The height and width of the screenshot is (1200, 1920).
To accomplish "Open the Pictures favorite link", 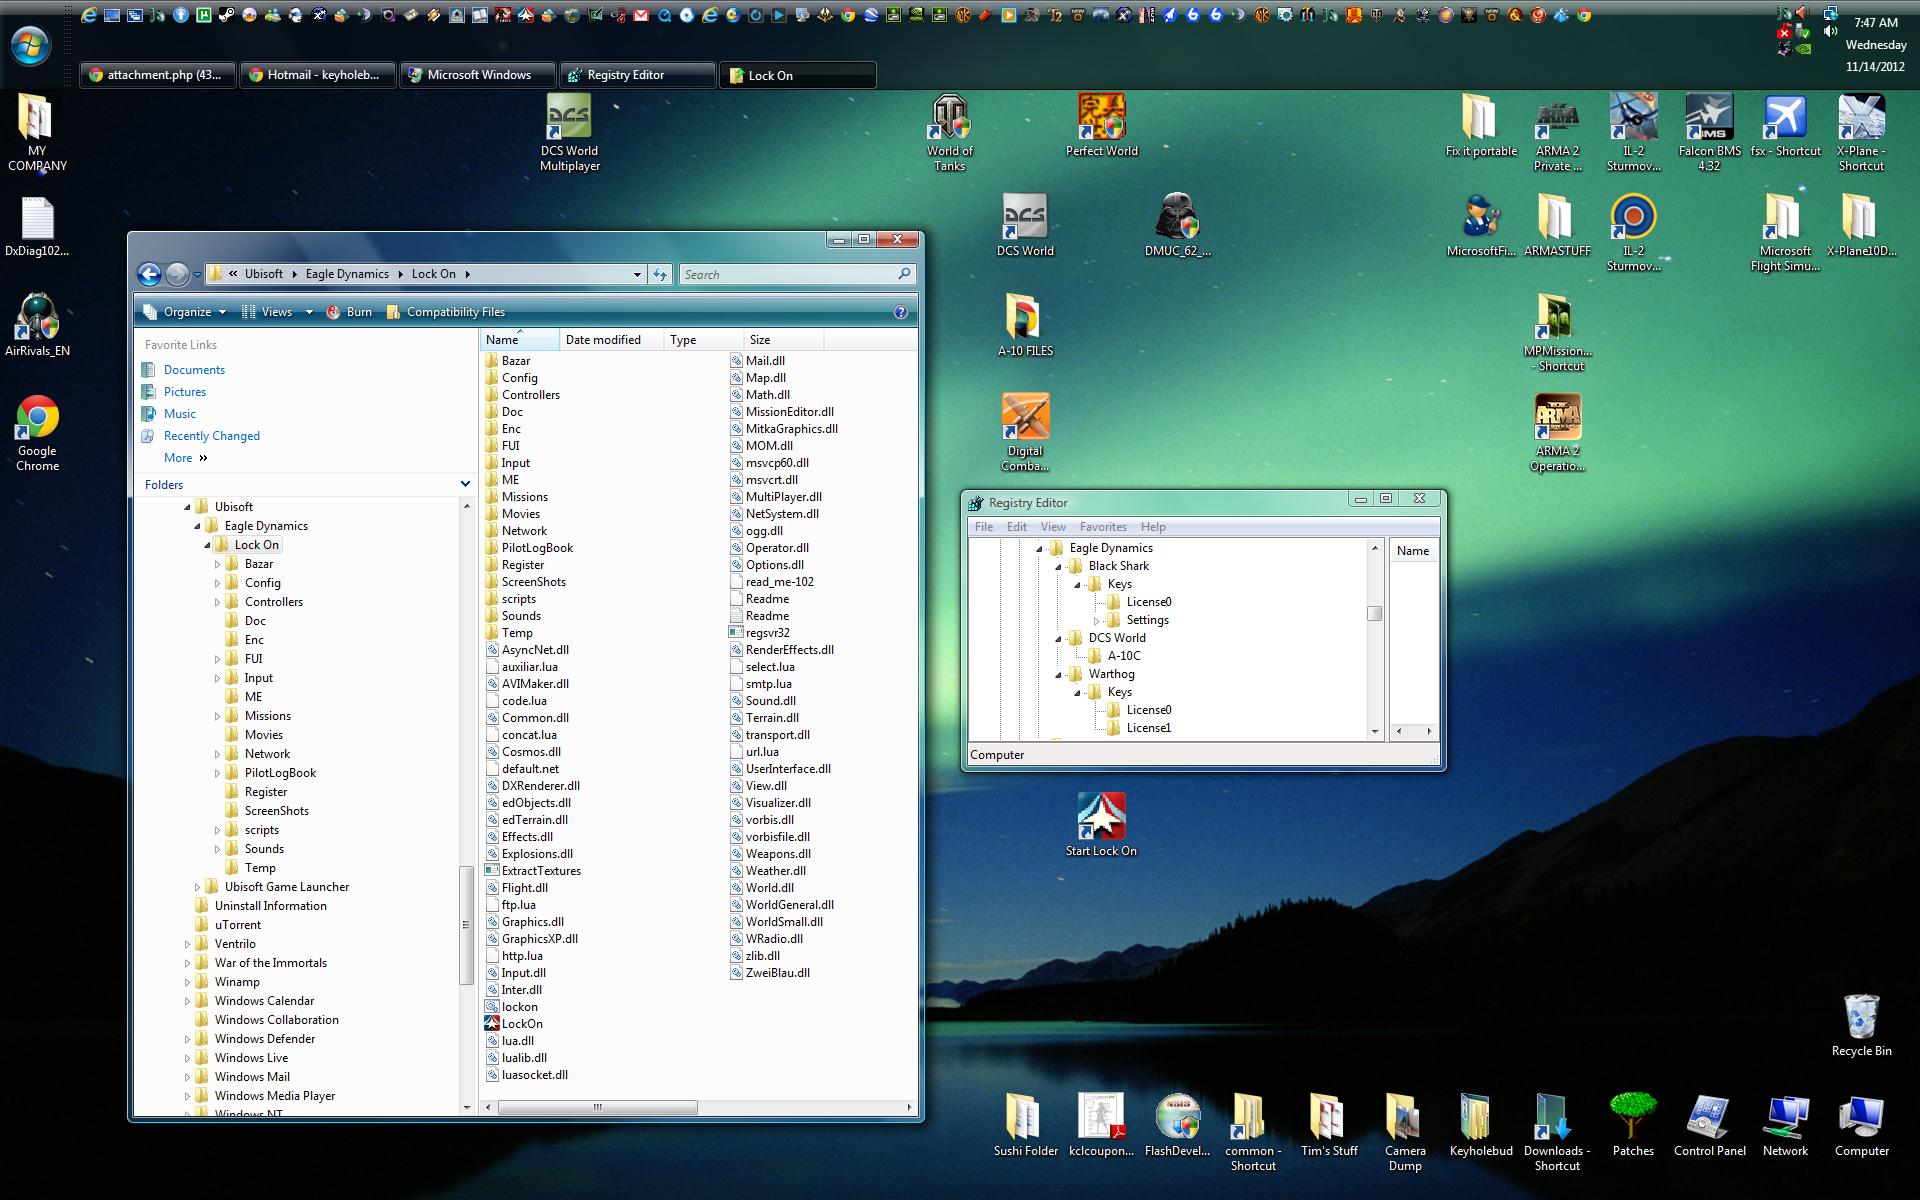I will point(185,392).
